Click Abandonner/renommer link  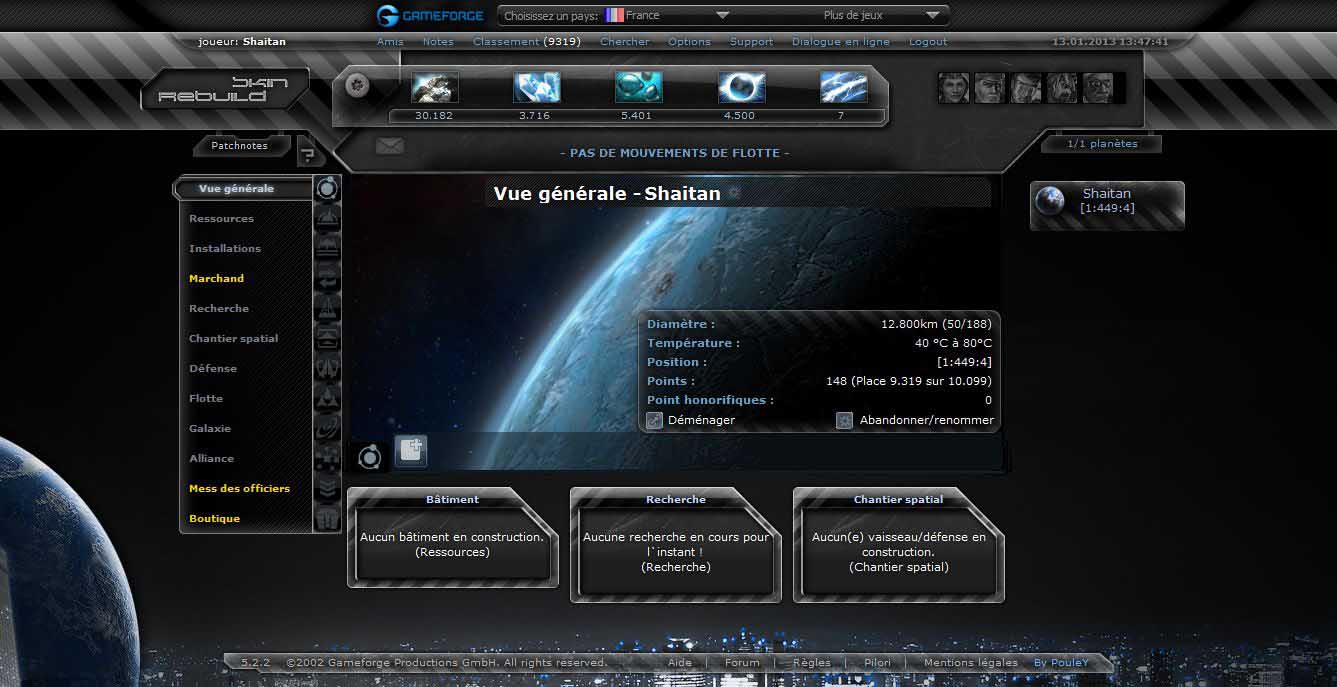pyautogui.click(x=927, y=420)
